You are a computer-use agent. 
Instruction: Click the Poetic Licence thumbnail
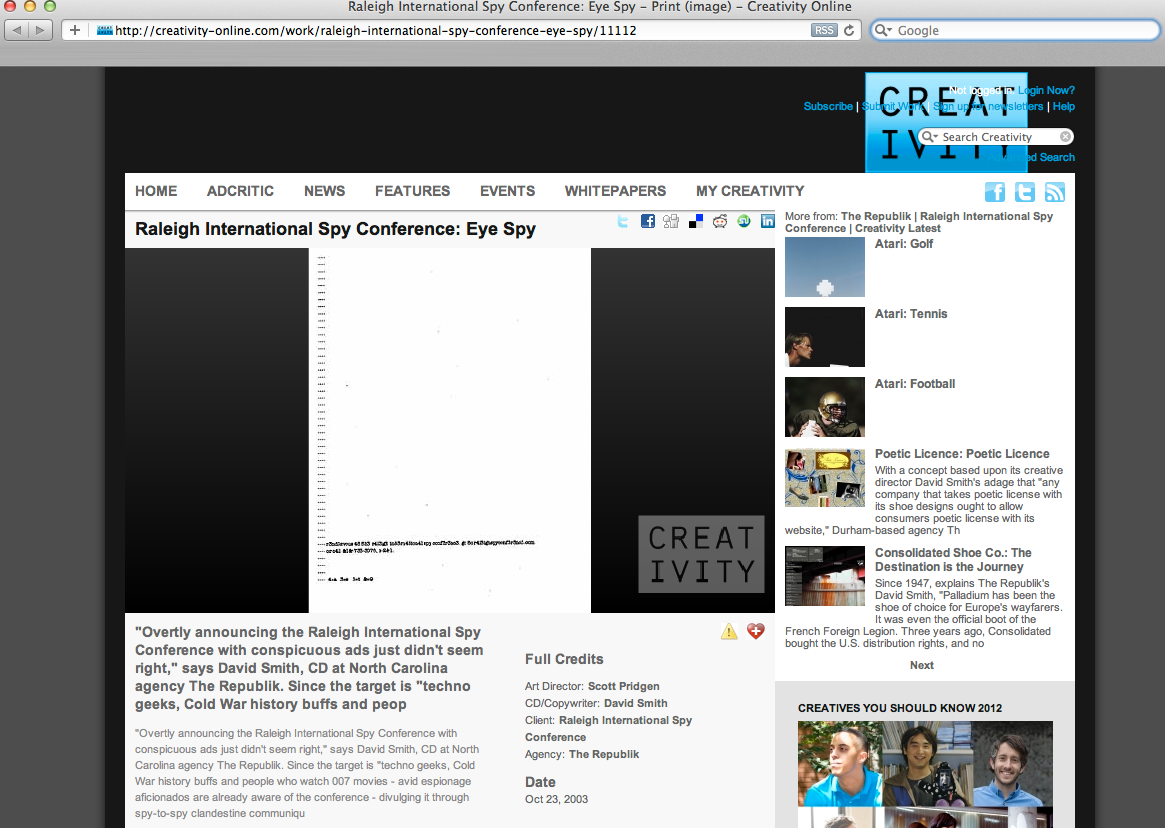click(x=825, y=477)
